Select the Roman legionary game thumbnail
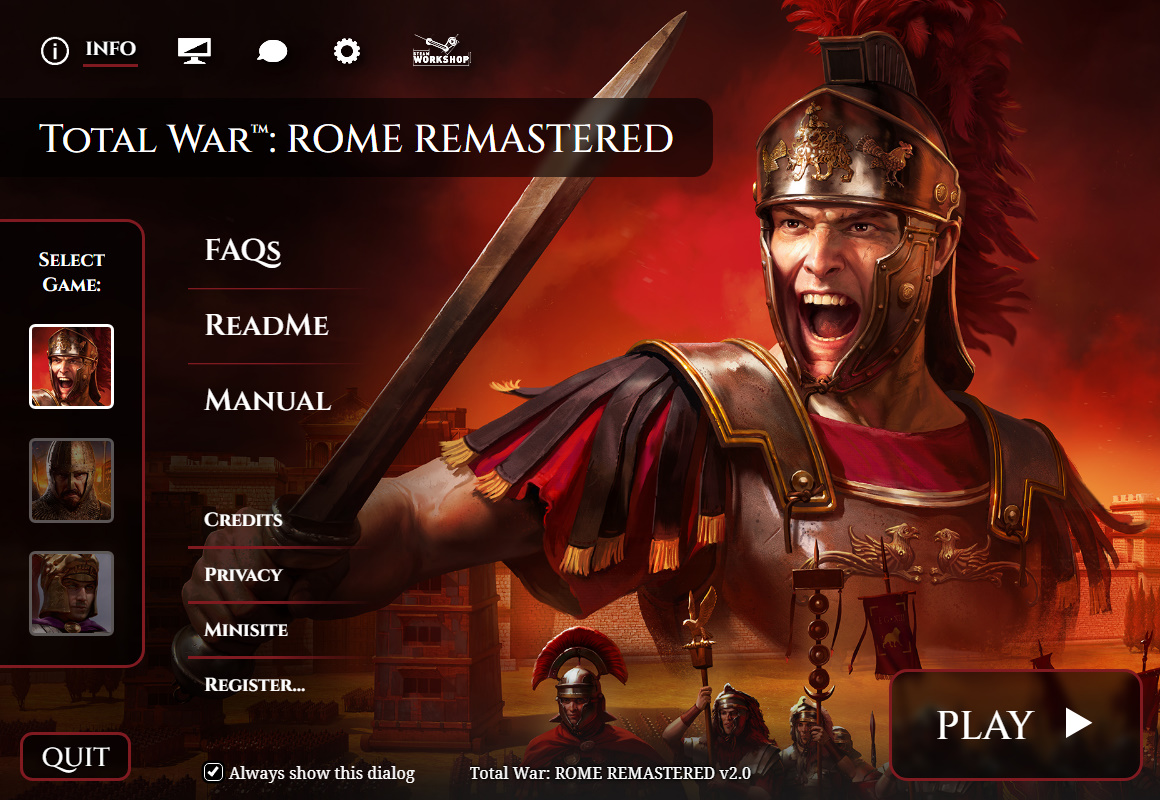1160x800 pixels. (71, 366)
